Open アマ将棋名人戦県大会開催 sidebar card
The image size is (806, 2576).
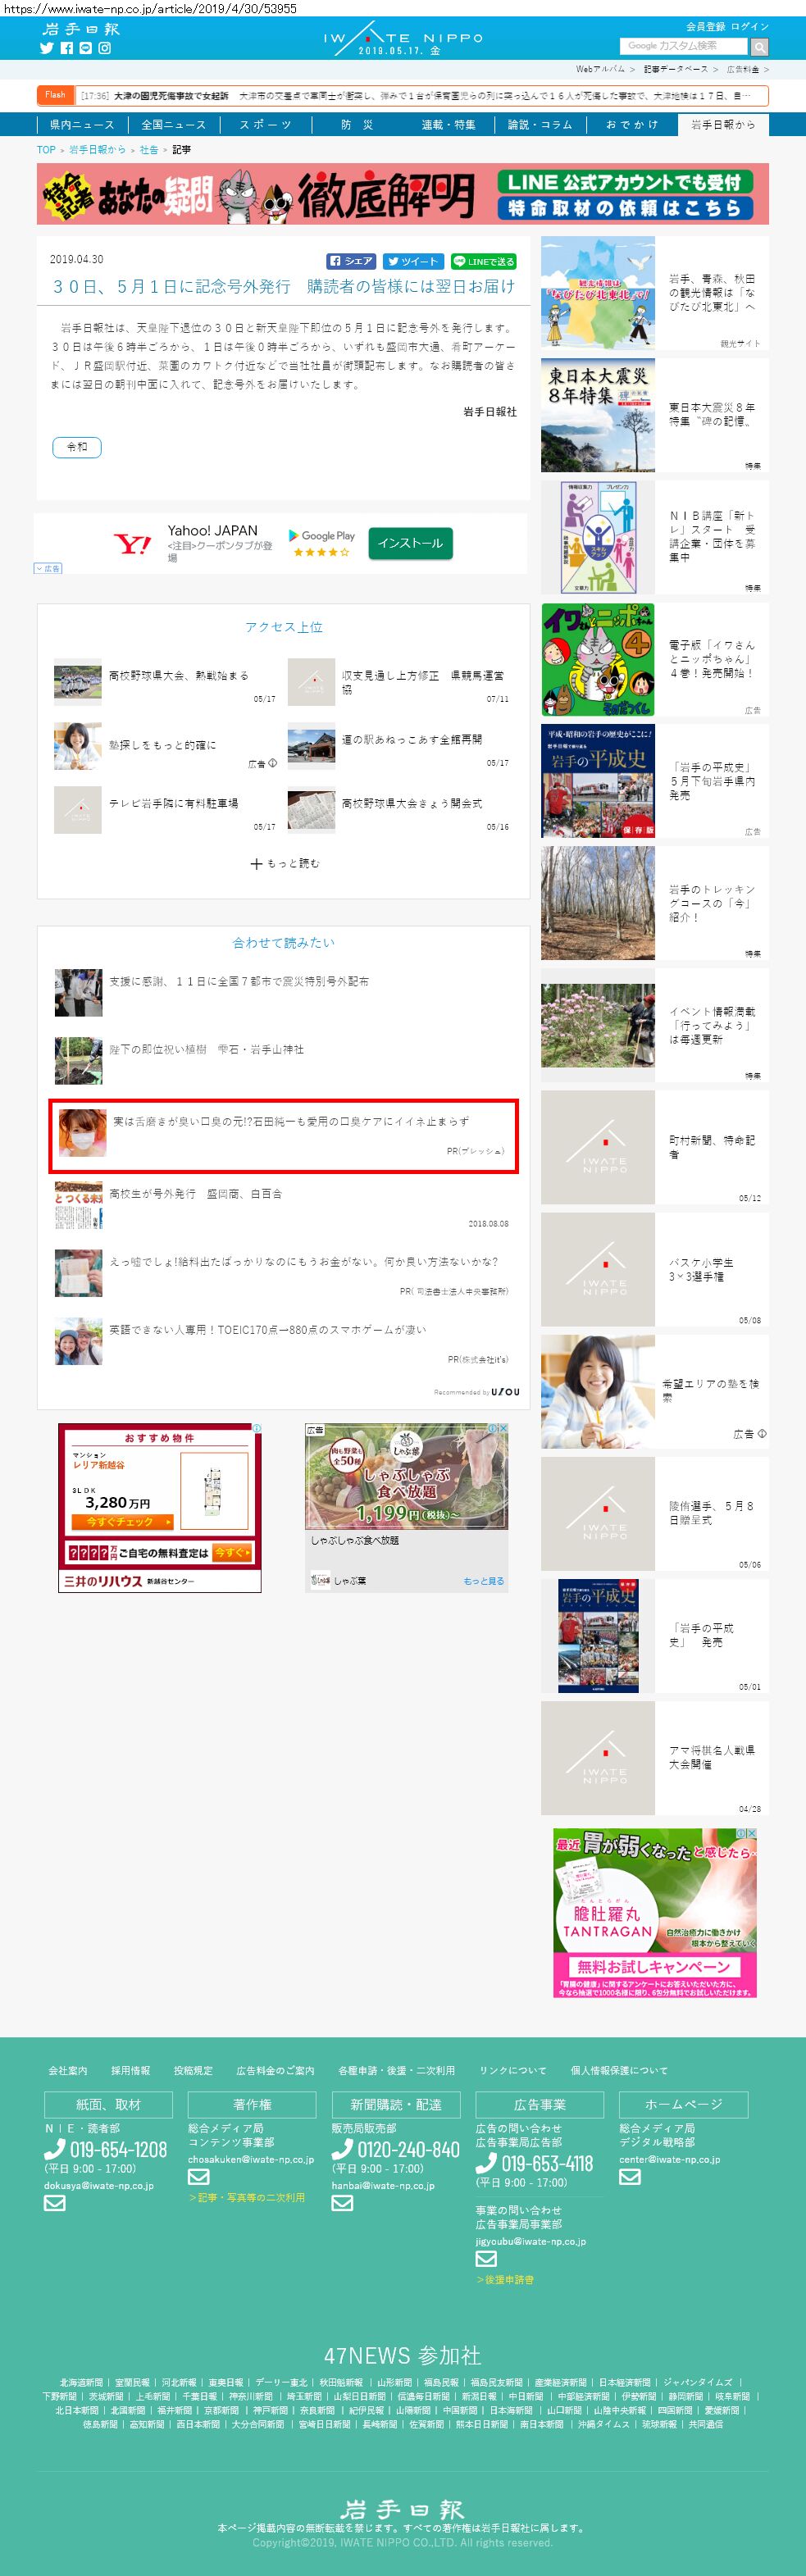pyautogui.click(x=655, y=1758)
